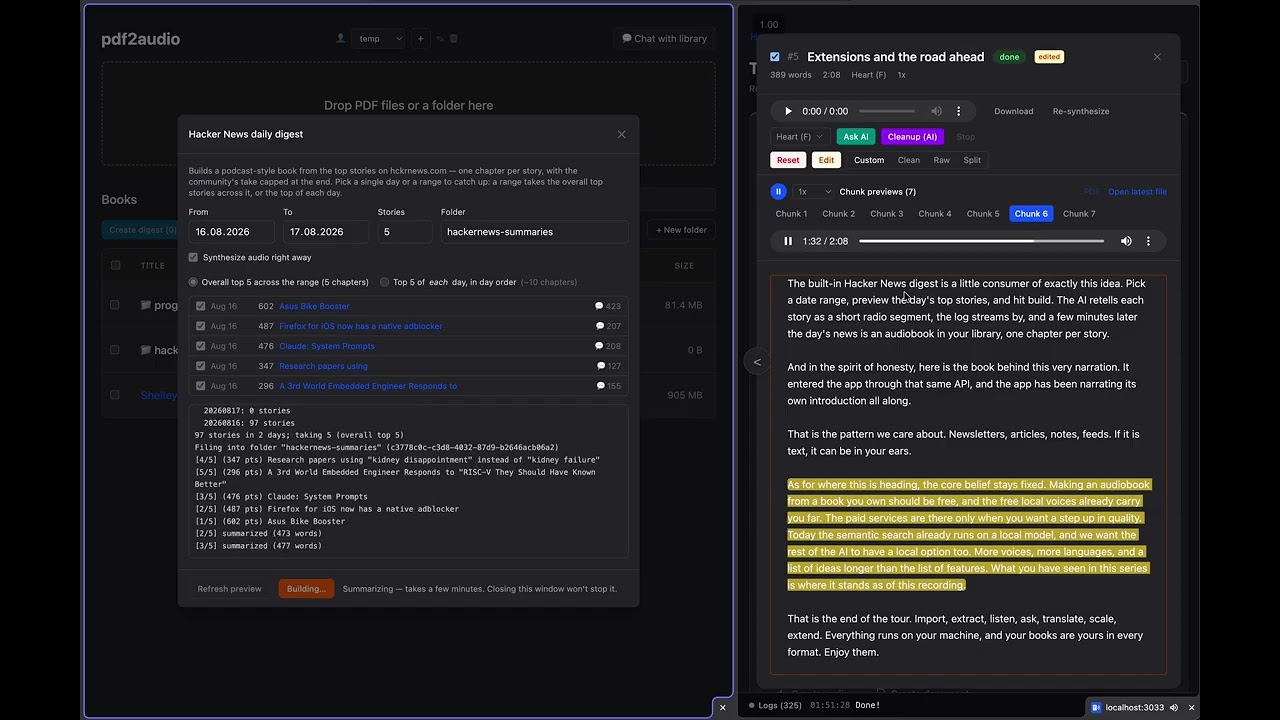Mute the chunk preview player volume
This screenshot has height=720, width=1280.
pos(1126,241)
